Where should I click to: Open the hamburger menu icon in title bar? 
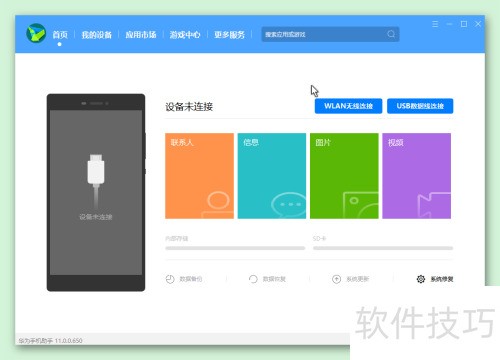click(435, 24)
